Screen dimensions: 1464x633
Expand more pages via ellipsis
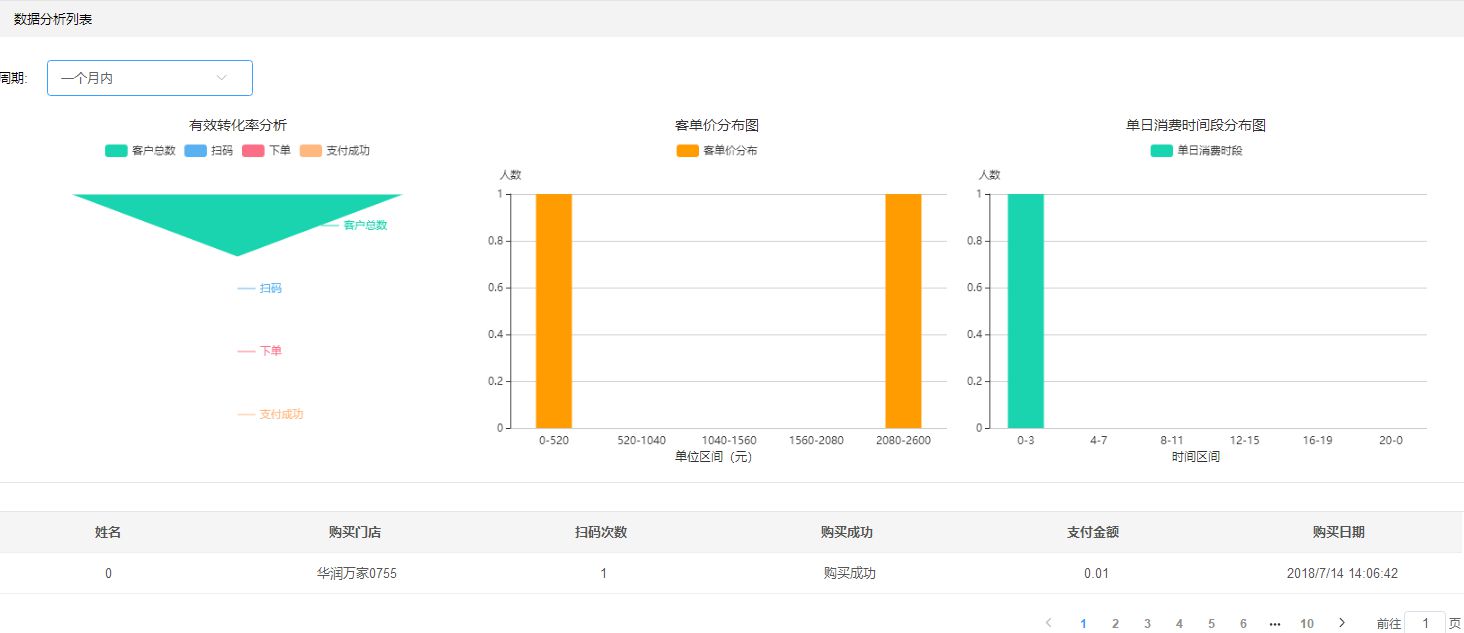click(1274, 623)
